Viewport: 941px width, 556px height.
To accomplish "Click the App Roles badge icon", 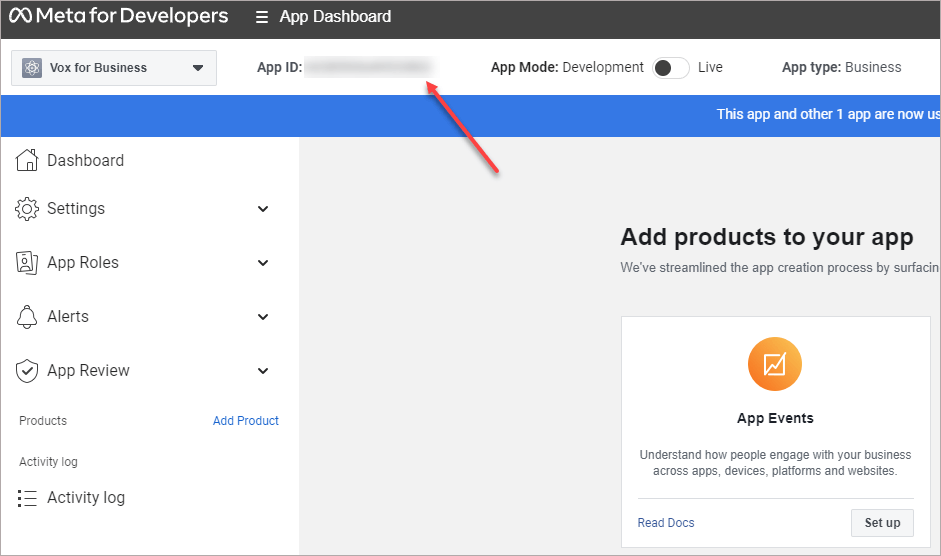I will coord(26,262).
